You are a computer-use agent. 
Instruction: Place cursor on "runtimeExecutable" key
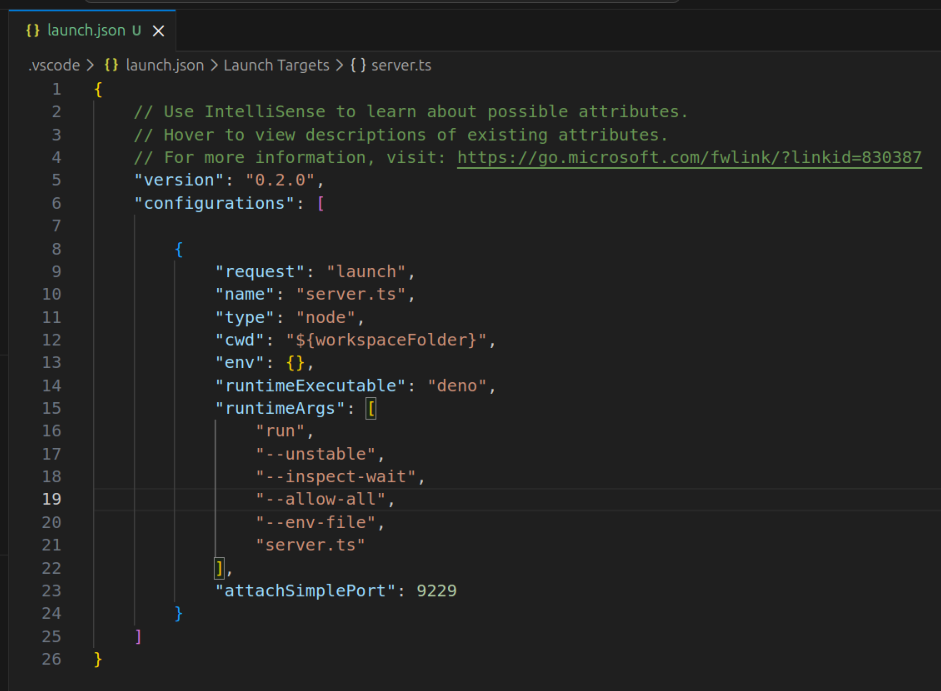(x=310, y=385)
